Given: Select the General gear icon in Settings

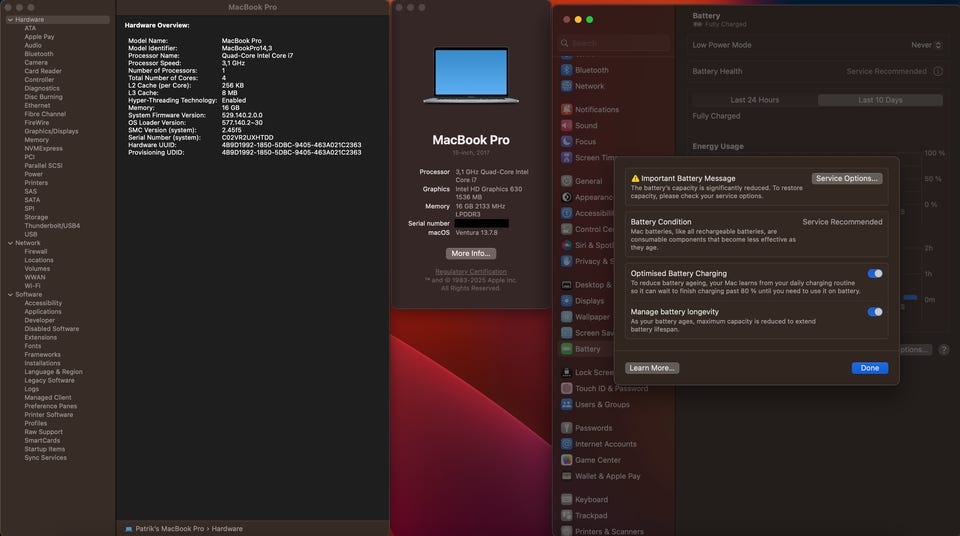Looking at the screenshot, I should [x=566, y=181].
